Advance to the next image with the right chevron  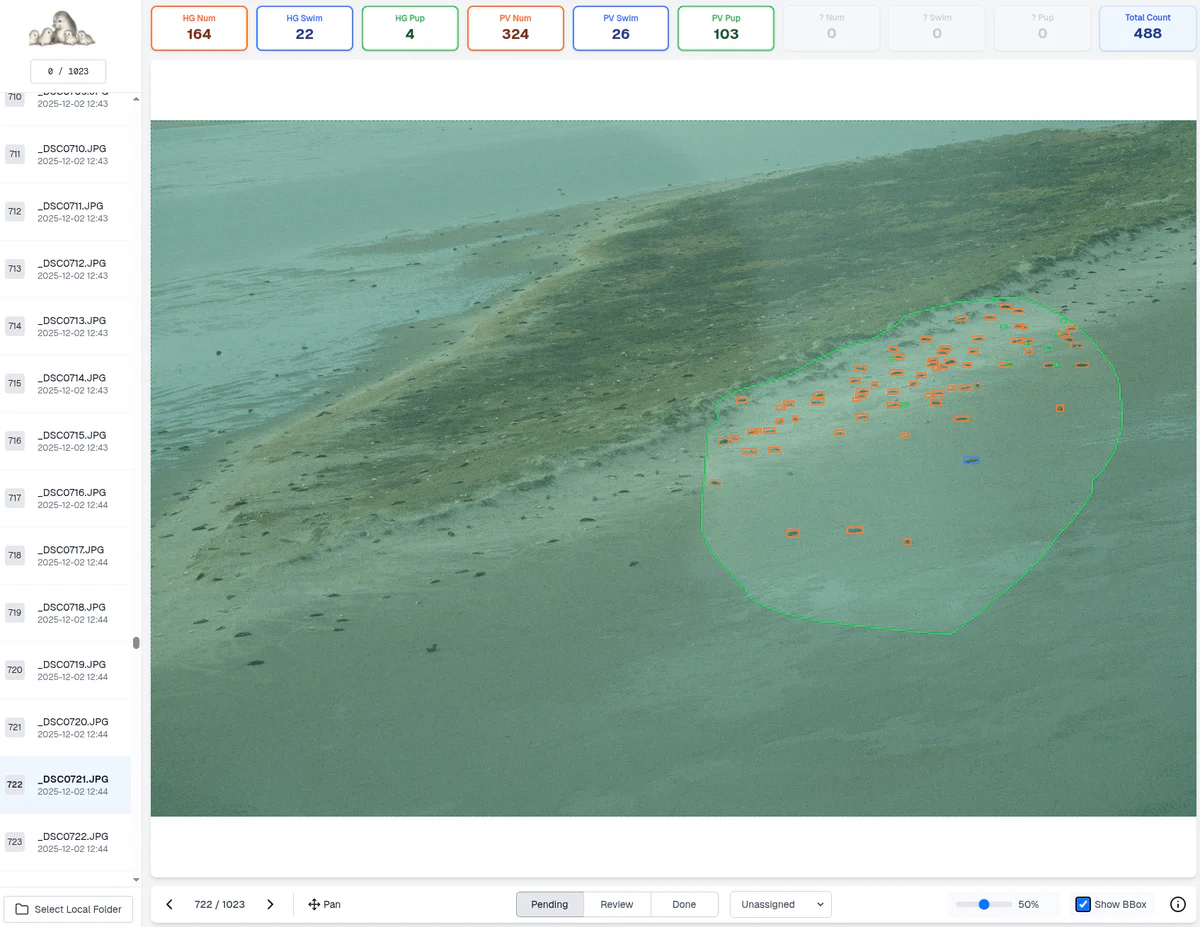(x=270, y=904)
